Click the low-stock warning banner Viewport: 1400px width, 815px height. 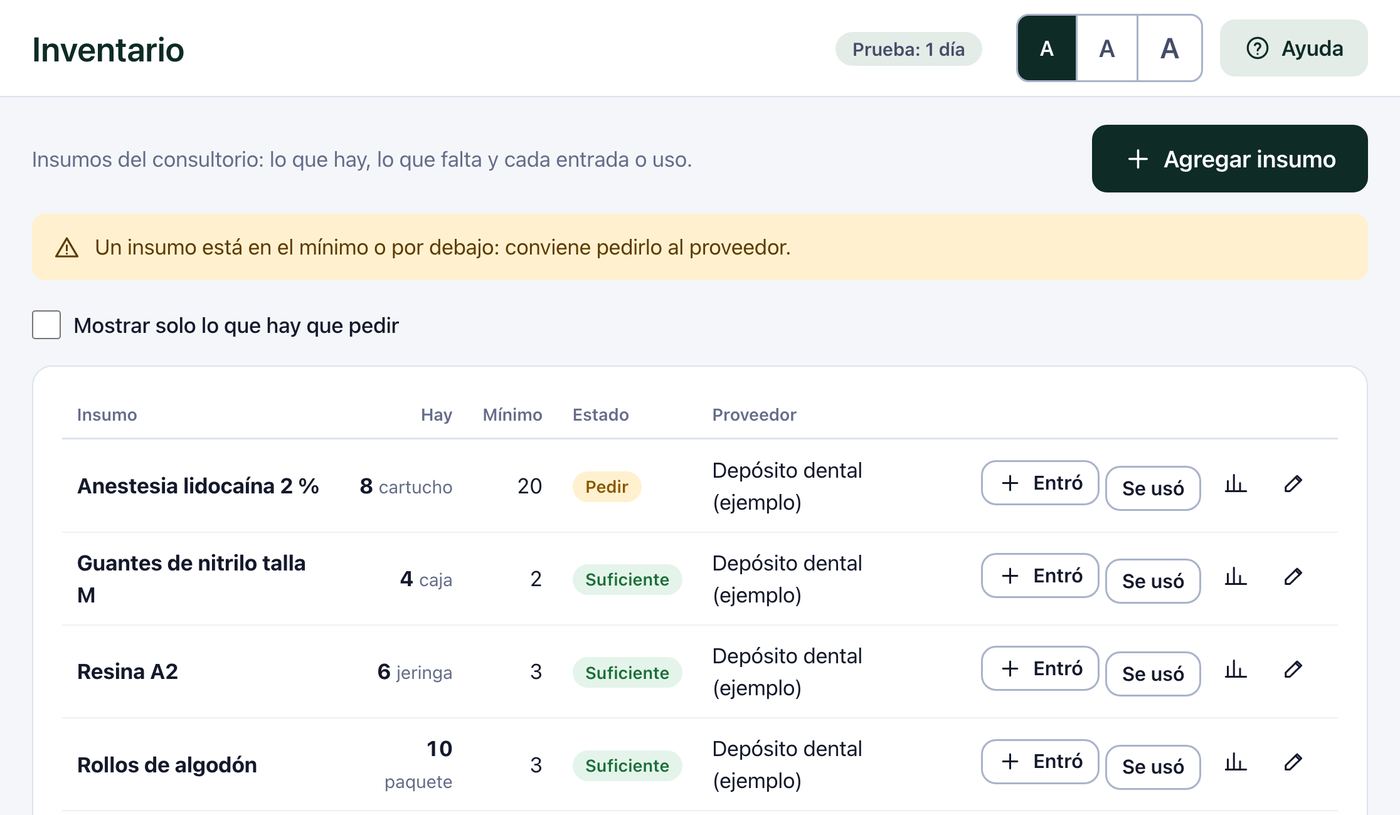tap(700, 247)
